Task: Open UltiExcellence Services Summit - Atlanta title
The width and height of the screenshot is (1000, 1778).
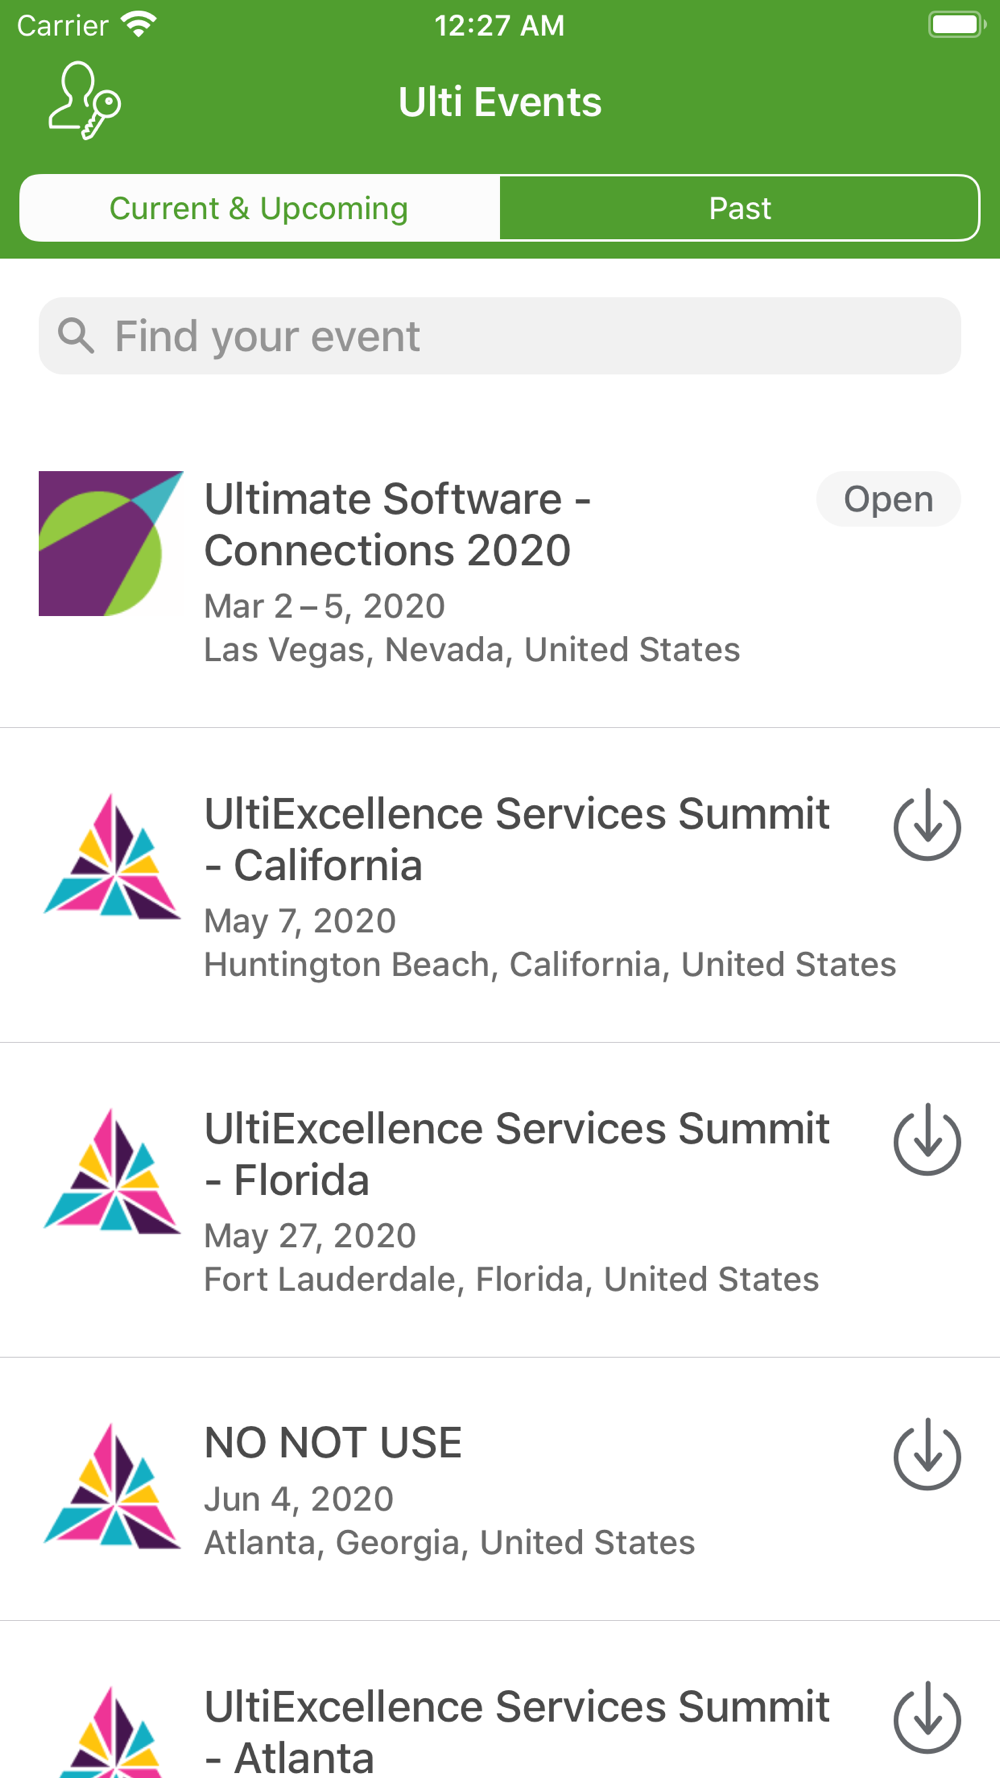Action: tap(516, 1731)
